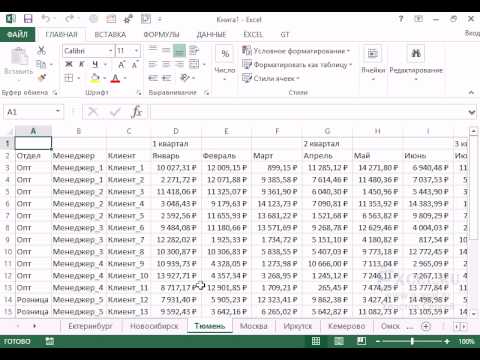Screen dimensions: 480x360
Task: Open the font size 11 dropdown
Action: tap(136, 51)
